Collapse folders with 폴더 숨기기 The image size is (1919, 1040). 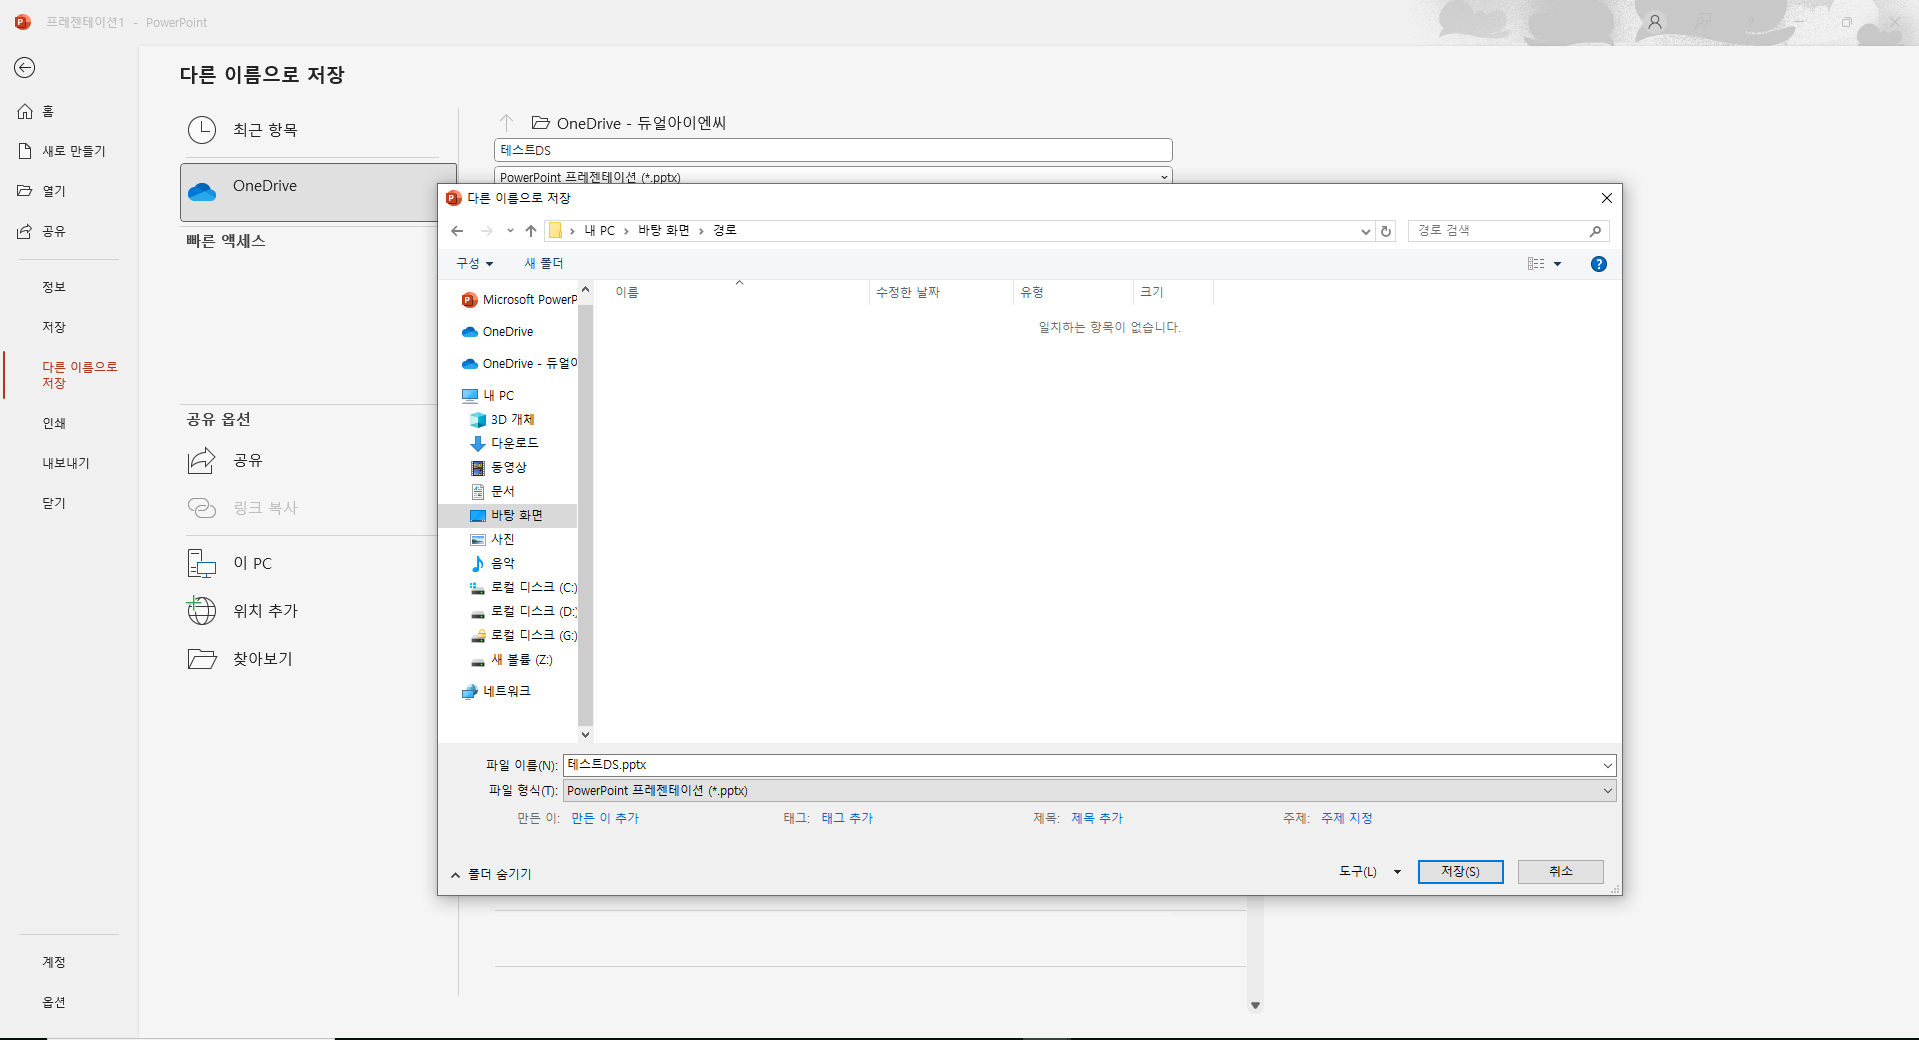(x=491, y=874)
